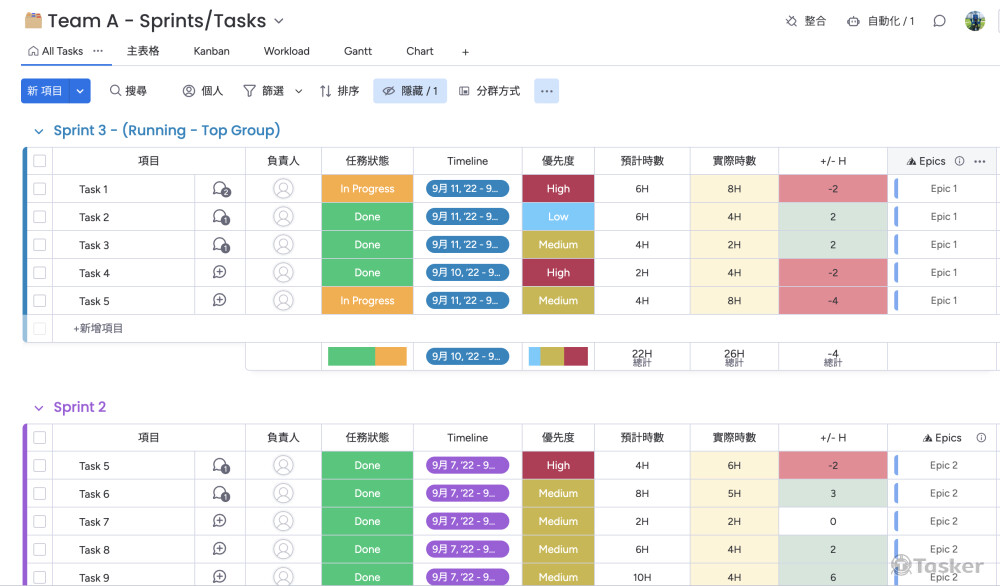Add an update to Task 4

click(220, 273)
